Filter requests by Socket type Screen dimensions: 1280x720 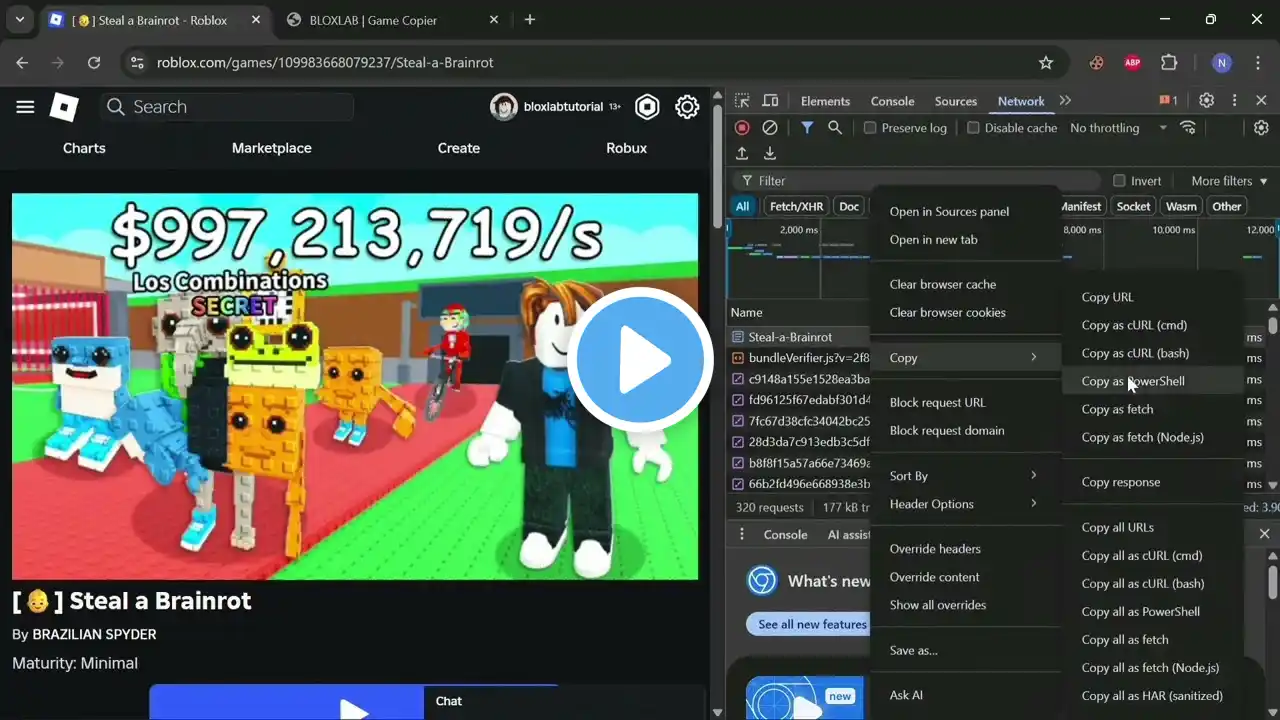coord(1133,206)
